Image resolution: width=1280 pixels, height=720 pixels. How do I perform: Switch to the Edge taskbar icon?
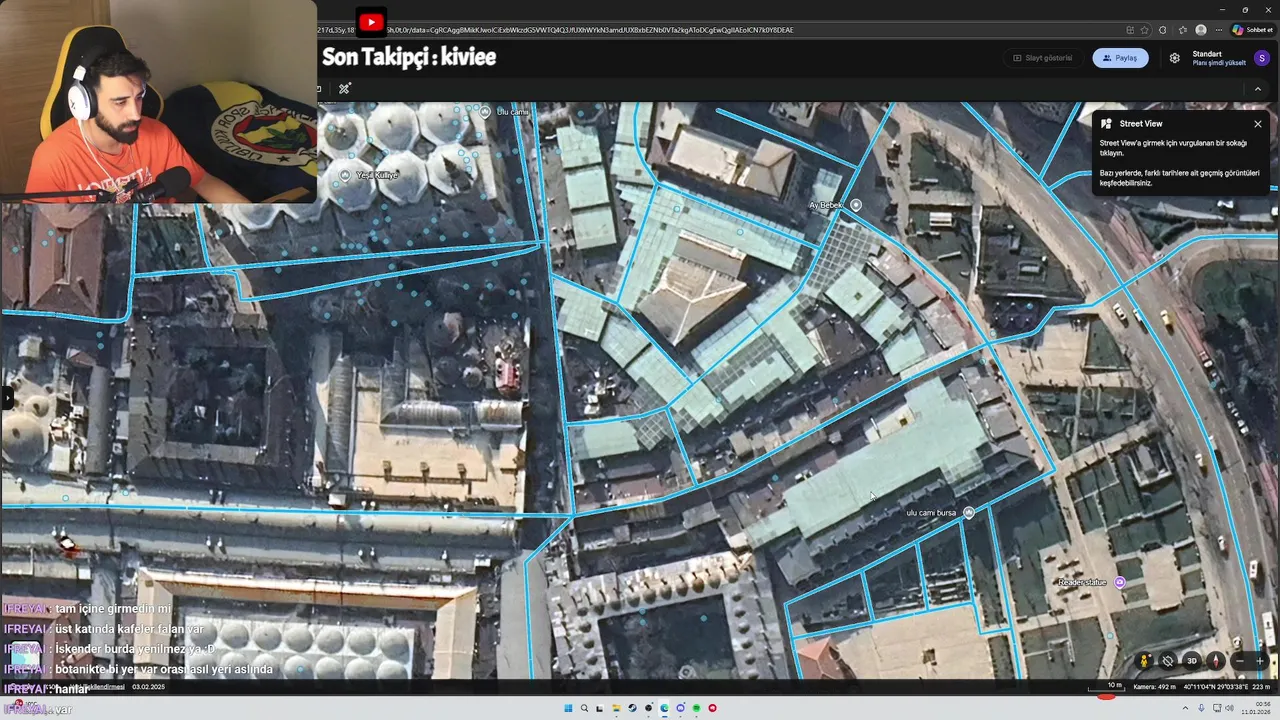pos(664,708)
